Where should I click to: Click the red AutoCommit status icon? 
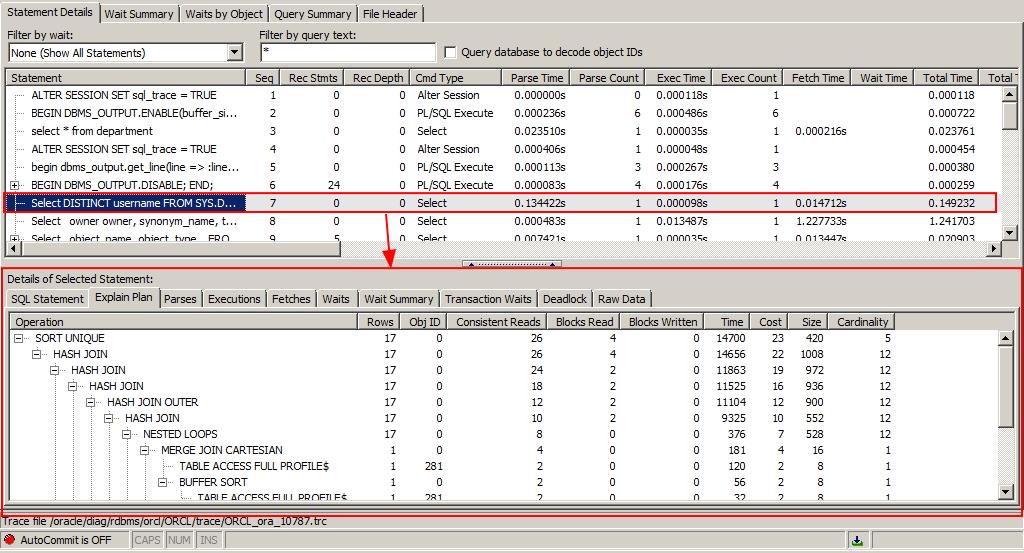10,540
